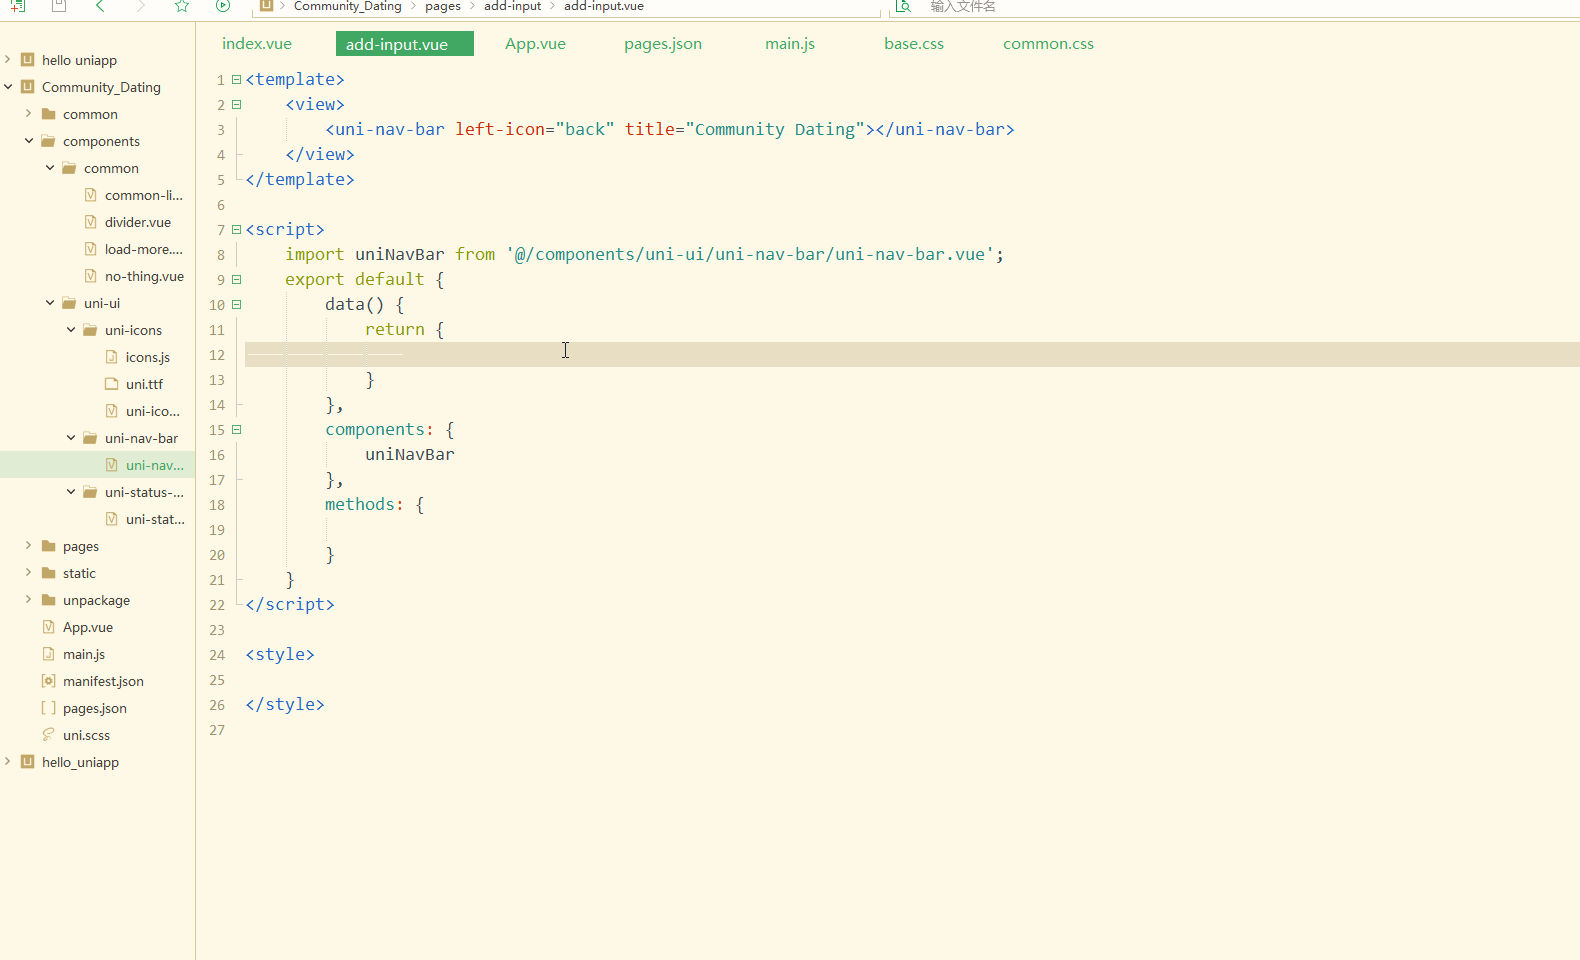Open uni-stat... file in tree
1580x960 pixels.
coord(155,519)
